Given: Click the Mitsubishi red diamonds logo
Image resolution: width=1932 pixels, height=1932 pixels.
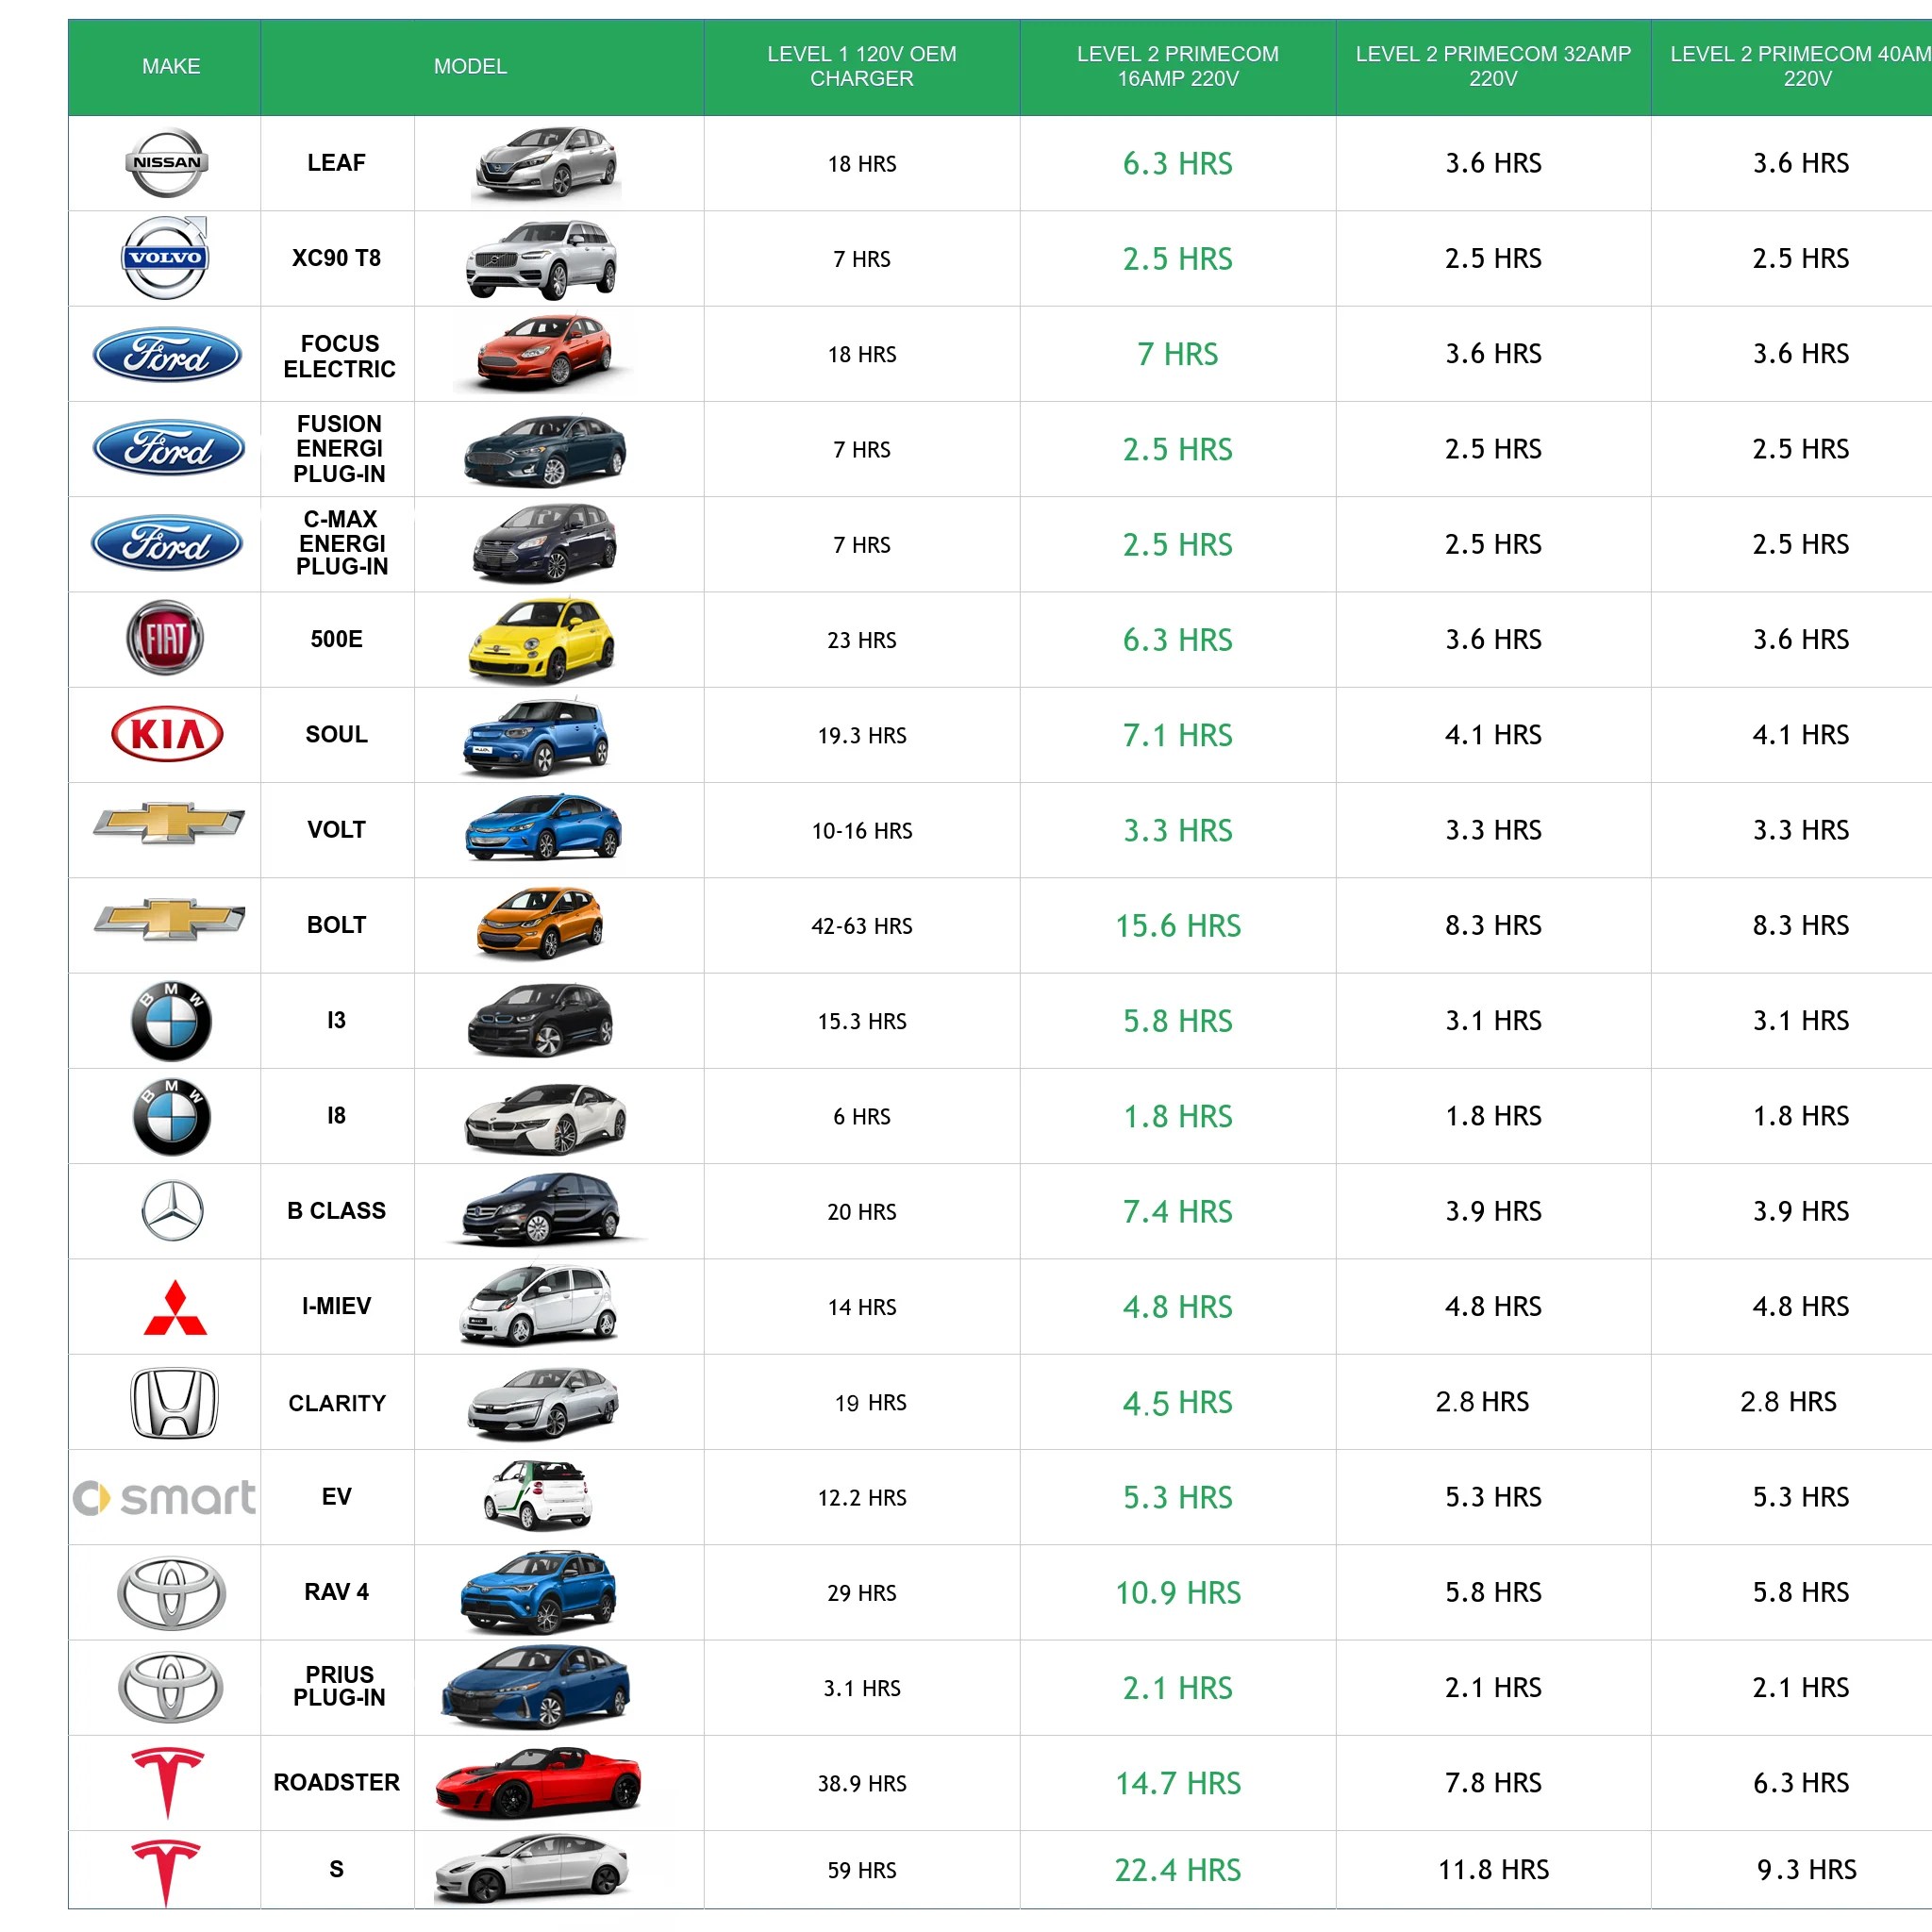Looking at the screenshot, I should pos(175,1308).
